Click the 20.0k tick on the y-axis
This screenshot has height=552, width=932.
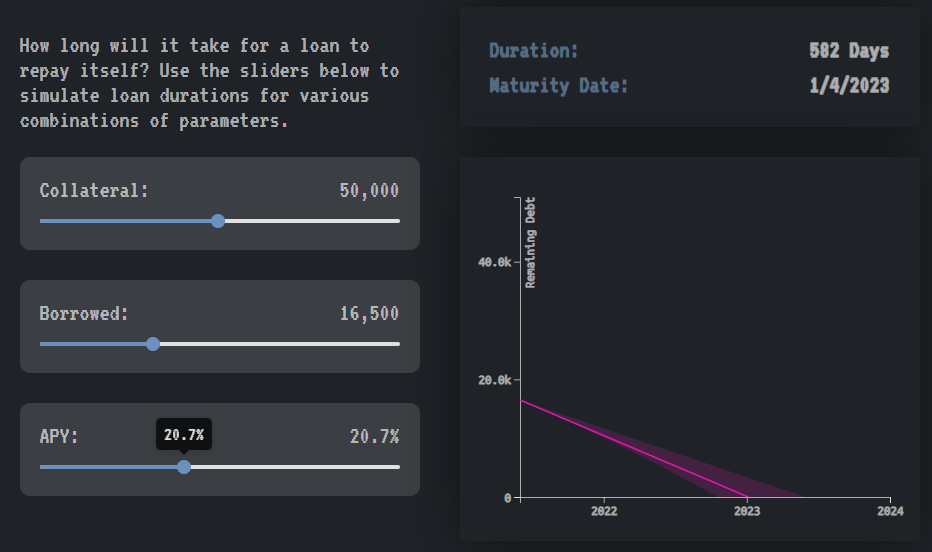[x=496, y=380]
